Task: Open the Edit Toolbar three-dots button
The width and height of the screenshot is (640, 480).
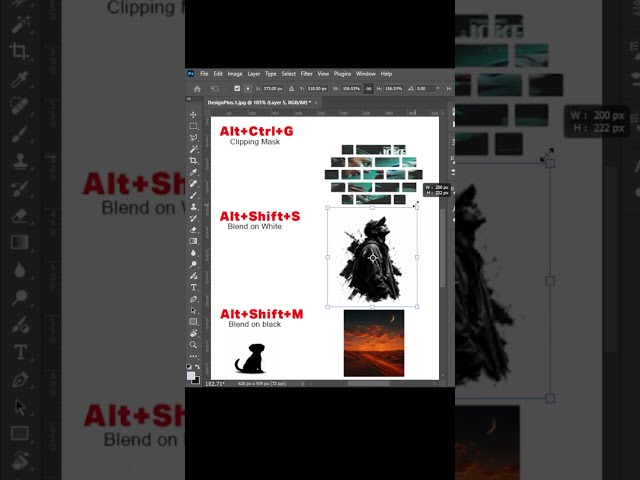Action: 193,356
